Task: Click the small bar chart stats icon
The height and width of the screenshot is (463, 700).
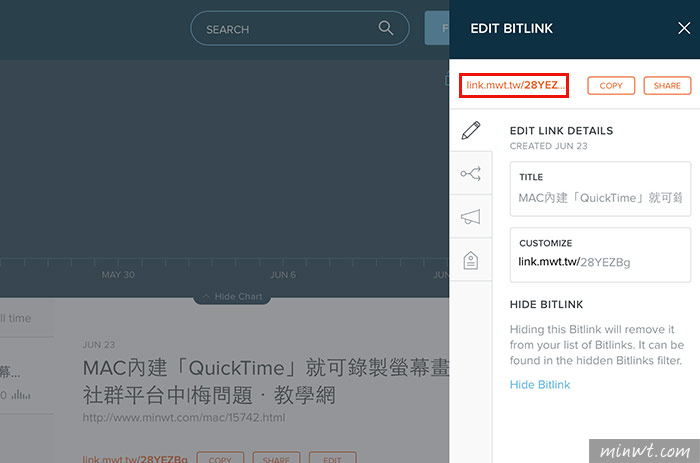Action: (21, 395)
